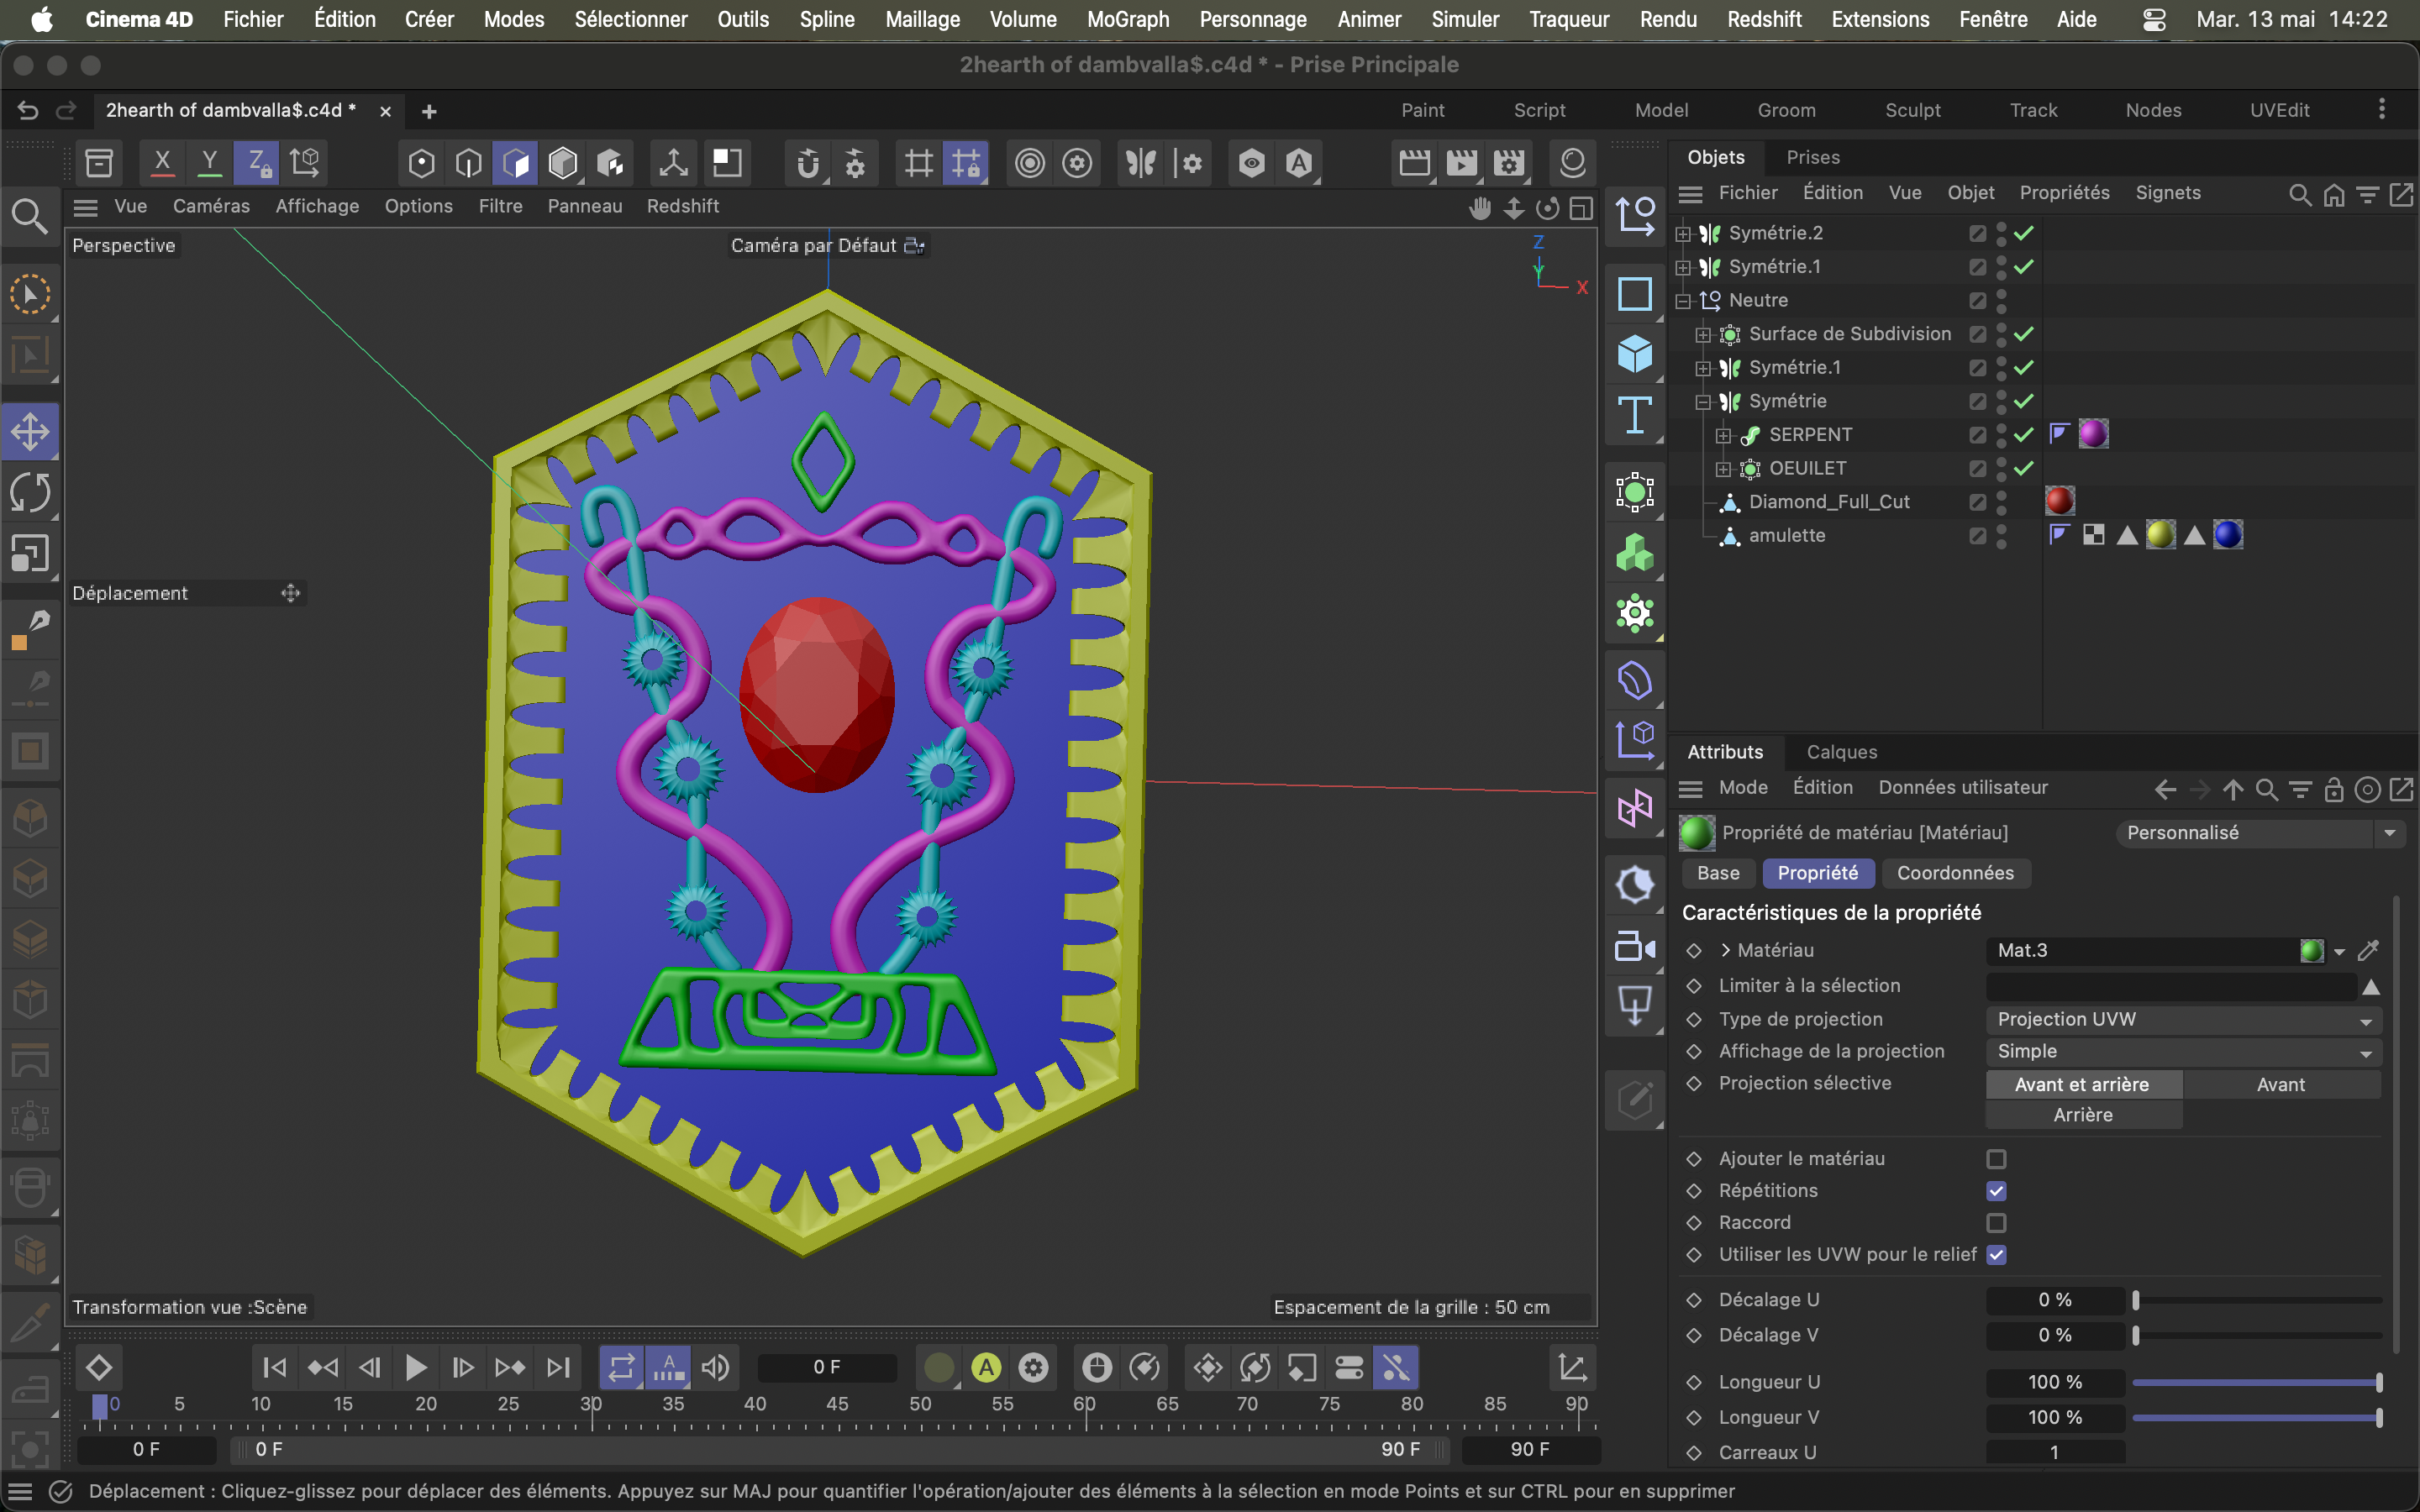Click the Arrière projection button

pyautogui.click(x=2083, y=1115)
